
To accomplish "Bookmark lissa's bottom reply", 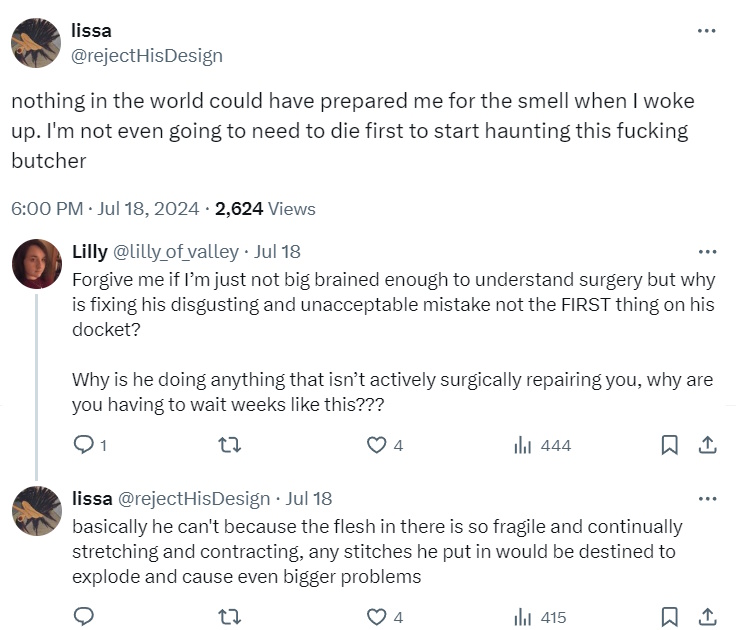I will pyautogui.click(x=669, y=617).
